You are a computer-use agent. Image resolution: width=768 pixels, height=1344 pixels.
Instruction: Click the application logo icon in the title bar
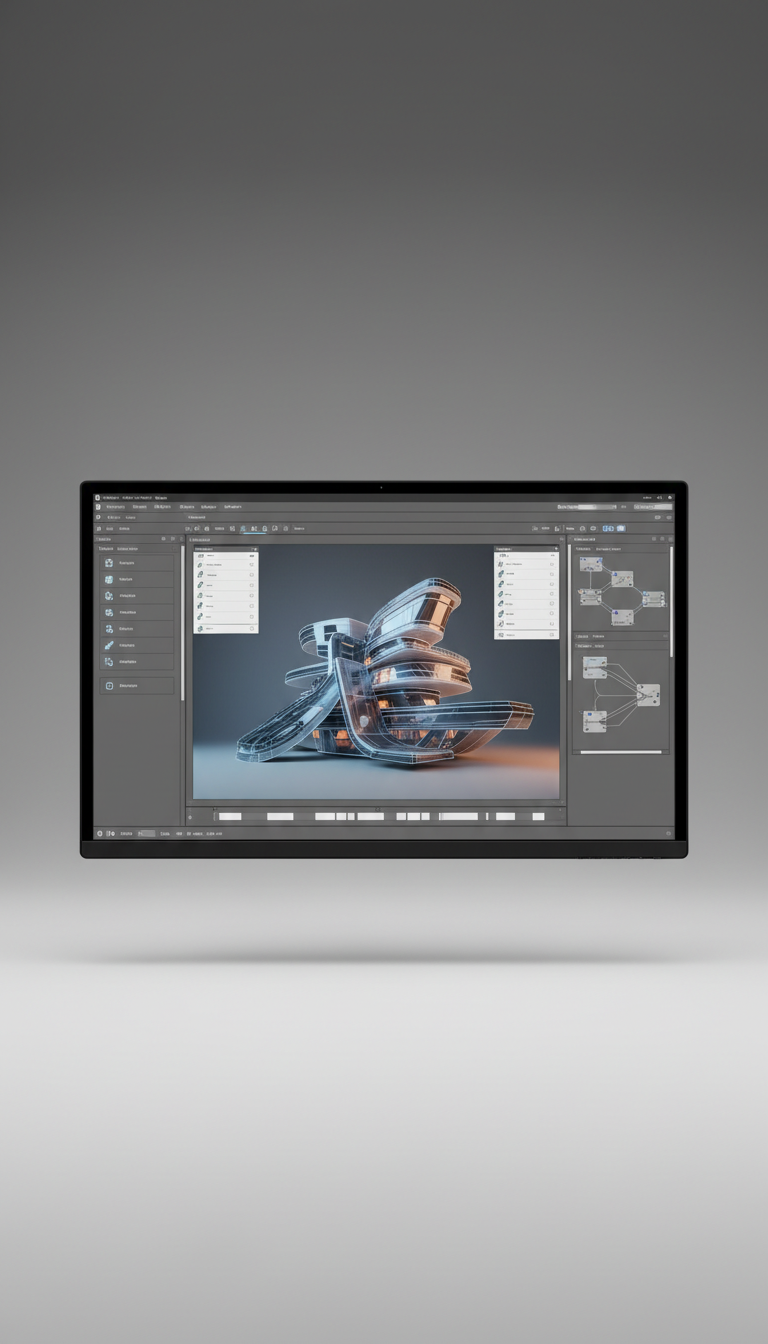click(x=98, y=497)
